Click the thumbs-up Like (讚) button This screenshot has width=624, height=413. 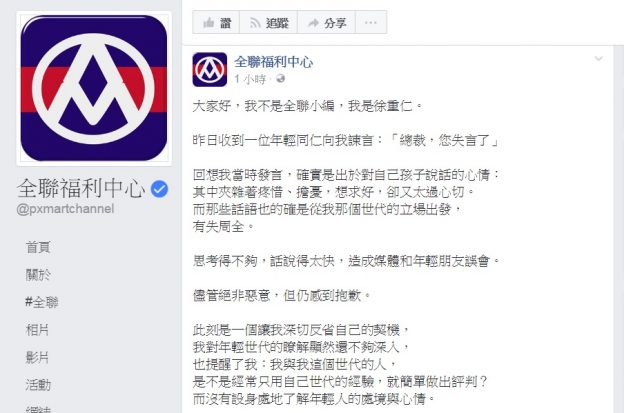(x=216, y=23)
